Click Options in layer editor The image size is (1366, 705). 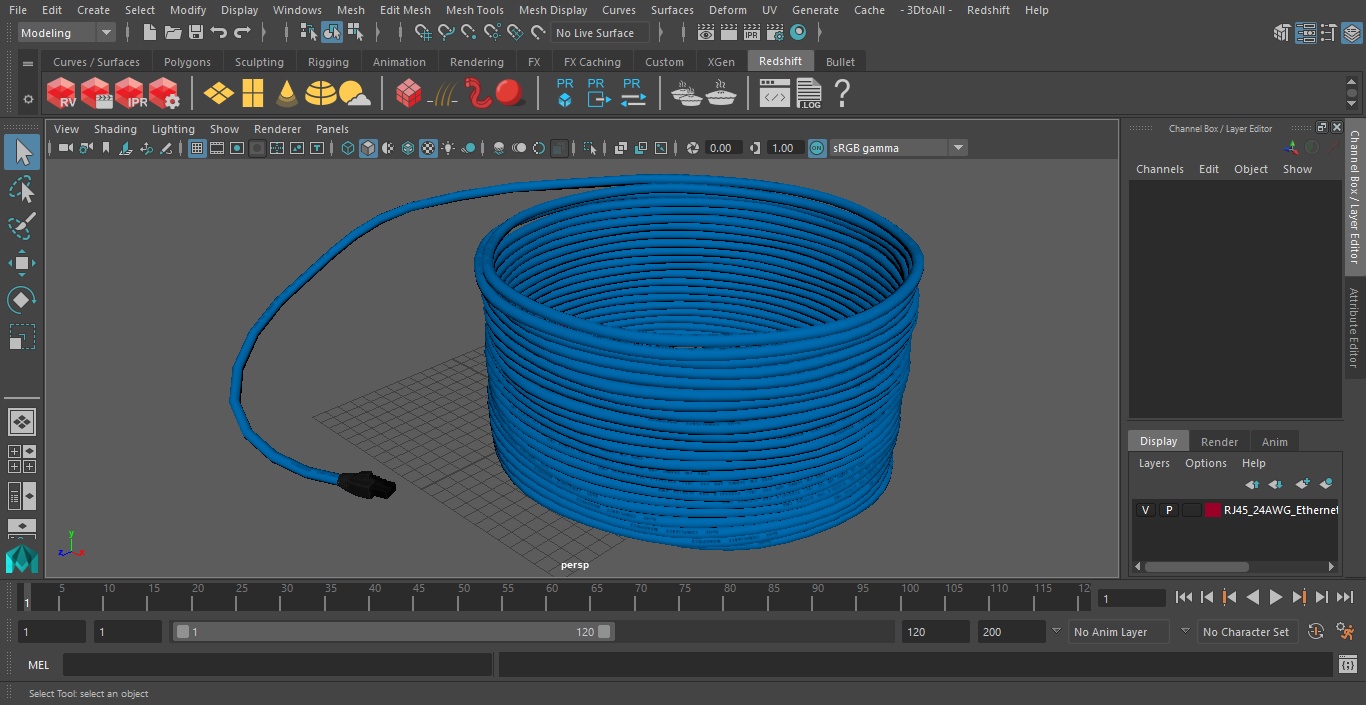pyautogui.click(x=1205, y=463)
